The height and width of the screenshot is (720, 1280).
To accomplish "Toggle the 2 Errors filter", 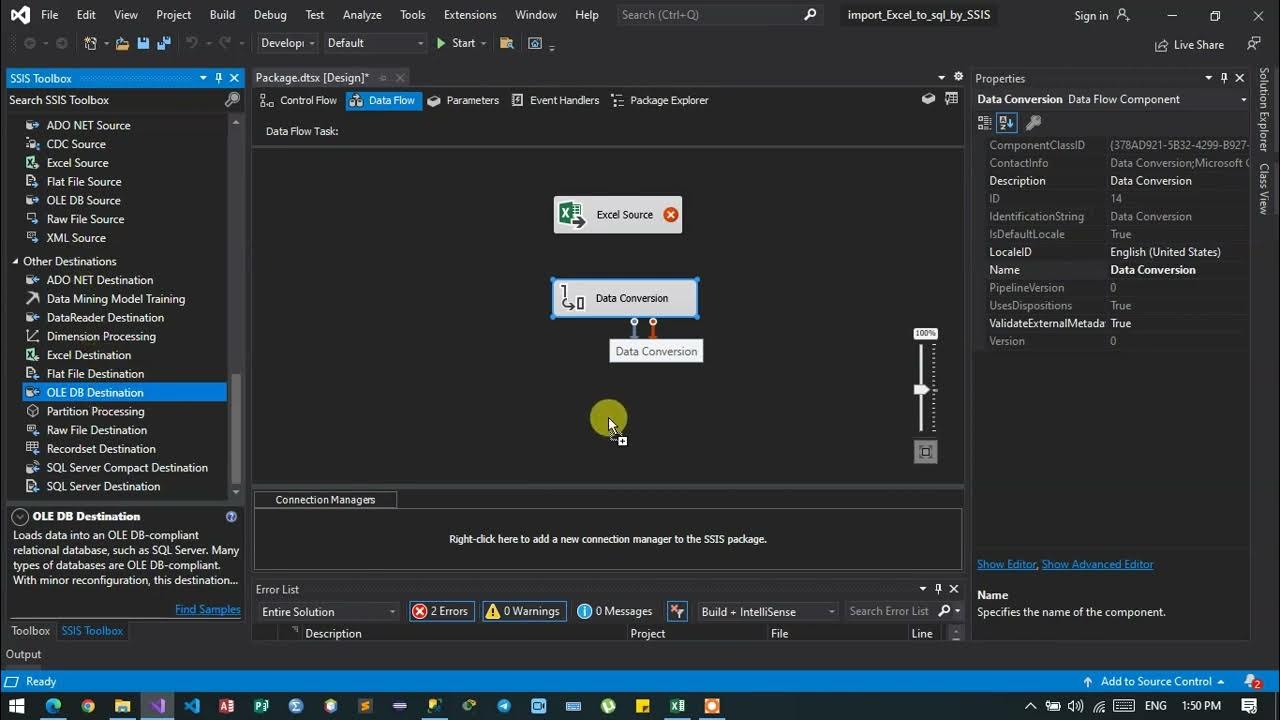I will 442,611.
